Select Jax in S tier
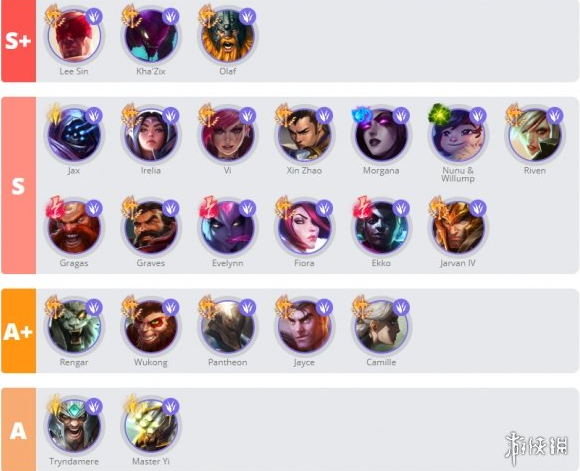Viewport: 580px width, 471px height. pos(74,135)
